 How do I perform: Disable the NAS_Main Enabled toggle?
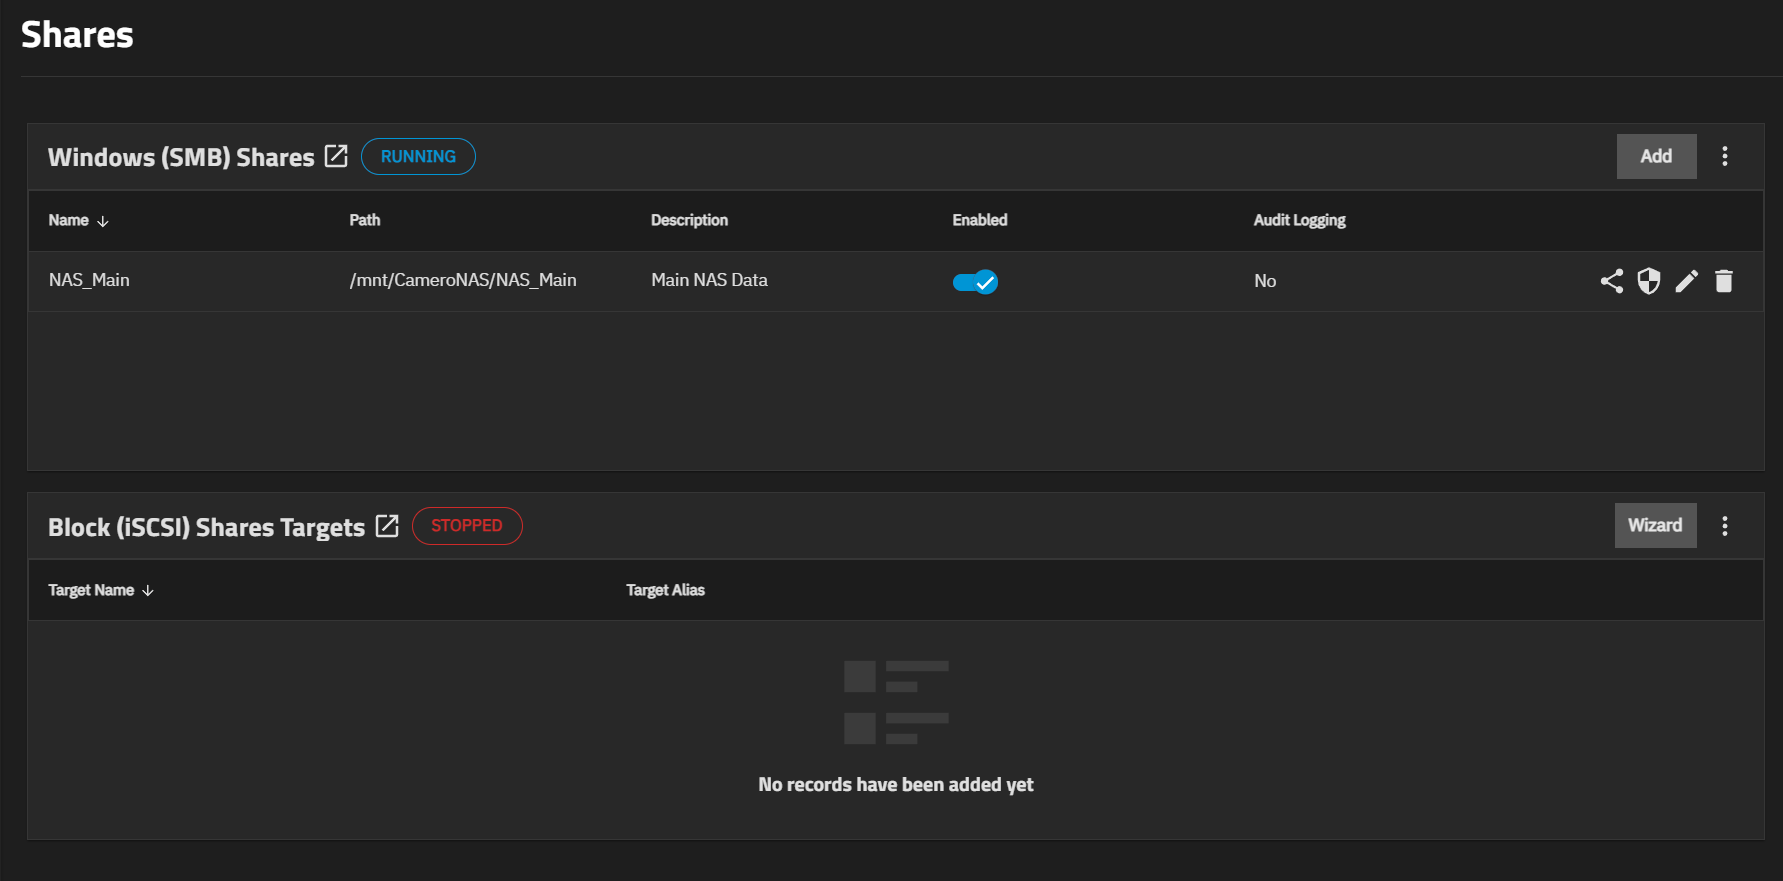click(x=974, y=282)
